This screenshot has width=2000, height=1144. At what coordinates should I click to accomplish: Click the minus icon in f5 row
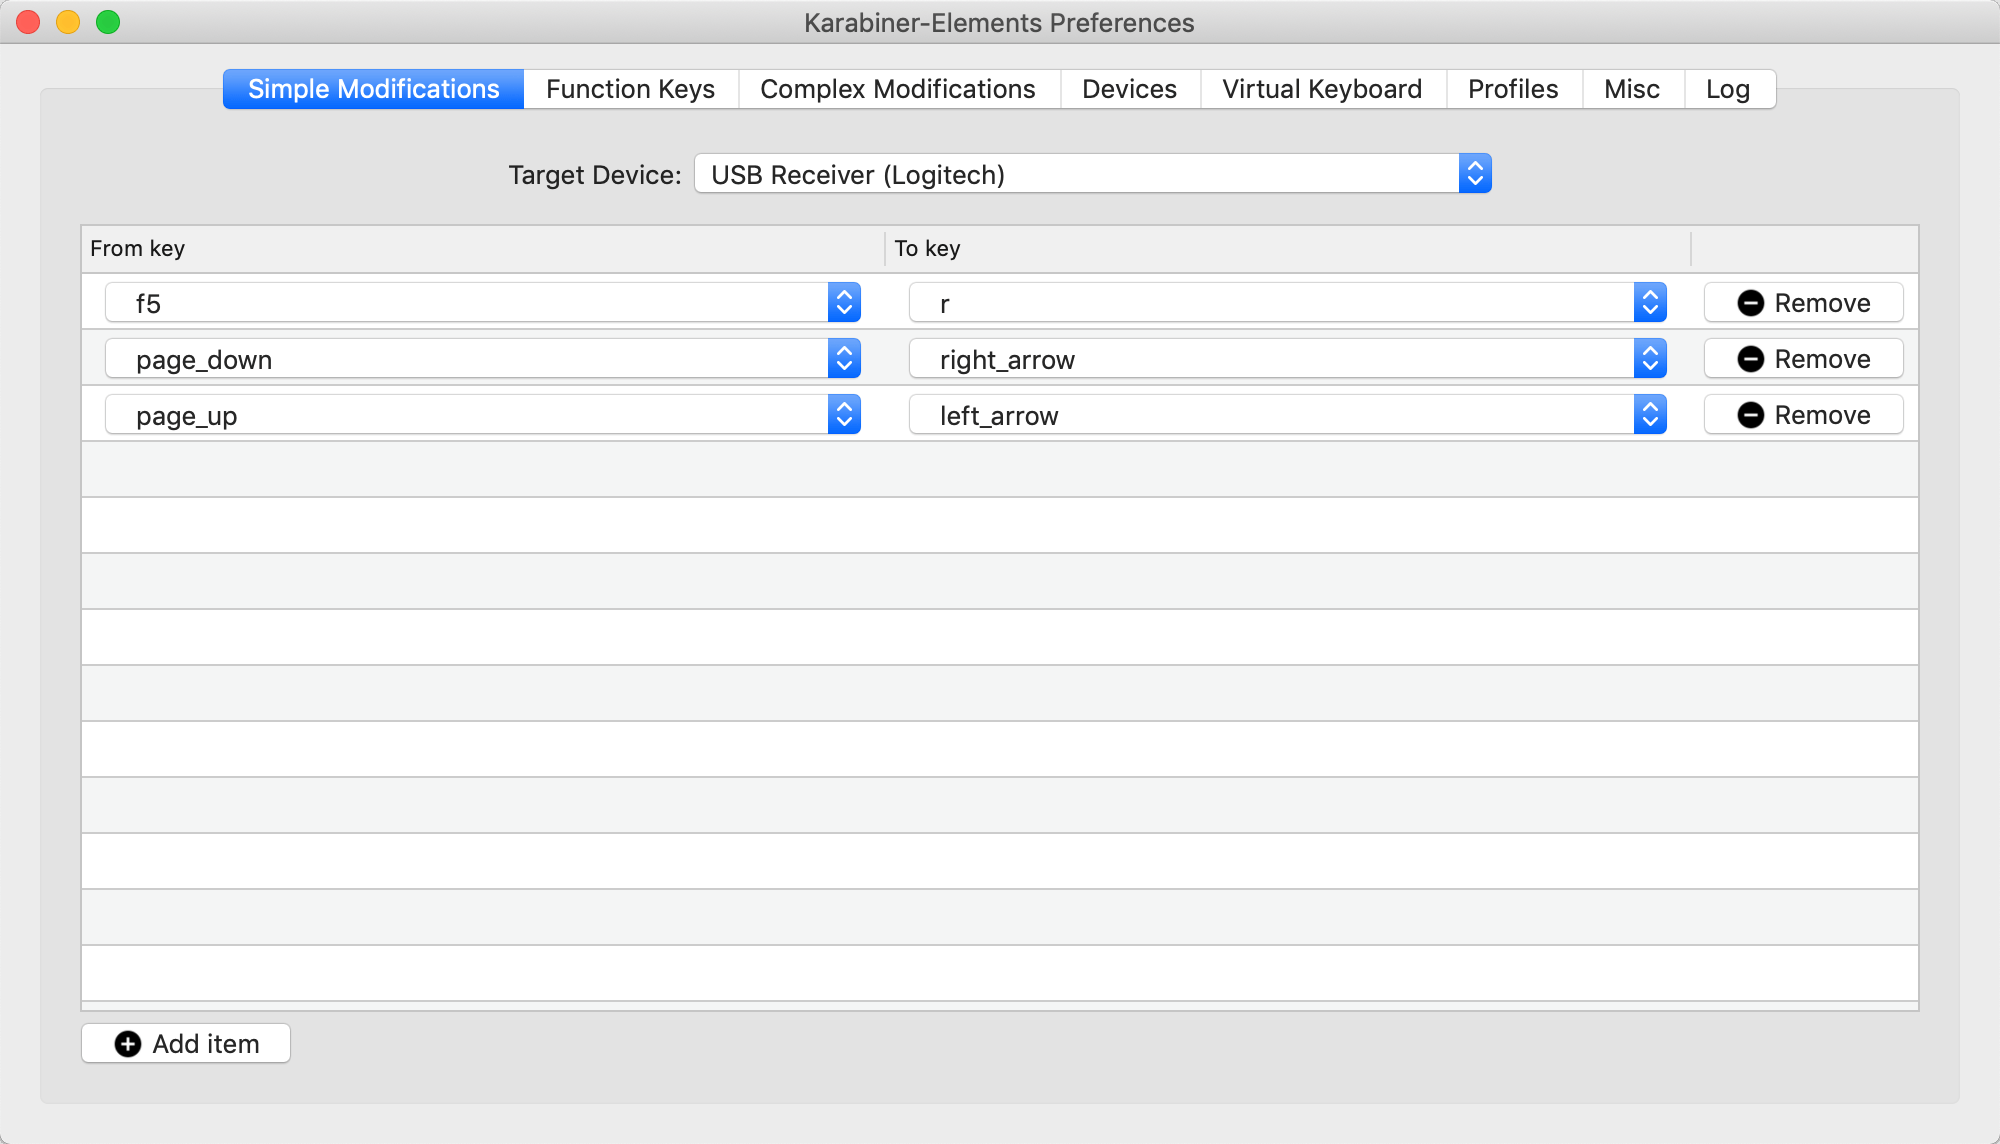1750,303
